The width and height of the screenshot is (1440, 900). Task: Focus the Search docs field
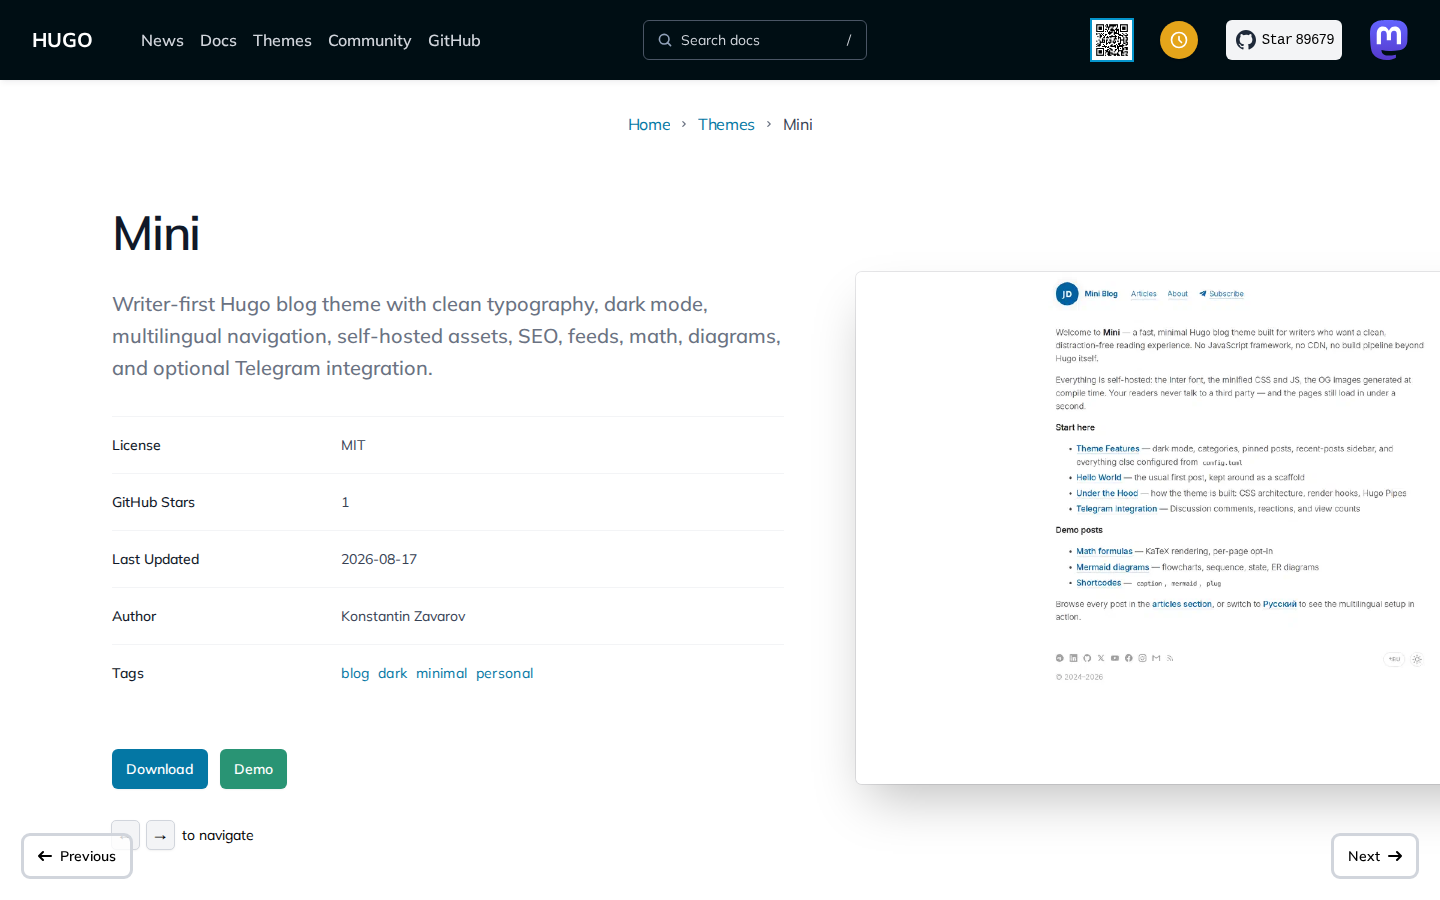coord(755,40)
